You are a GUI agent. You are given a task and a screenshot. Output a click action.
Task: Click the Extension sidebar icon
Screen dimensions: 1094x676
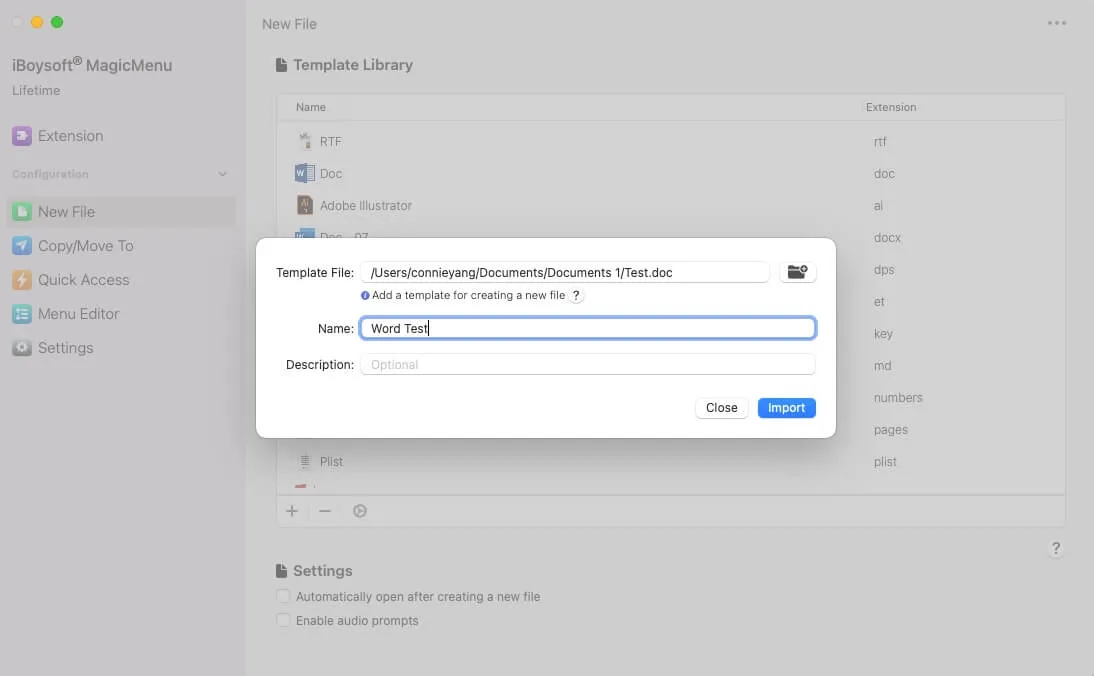(22, 136)
